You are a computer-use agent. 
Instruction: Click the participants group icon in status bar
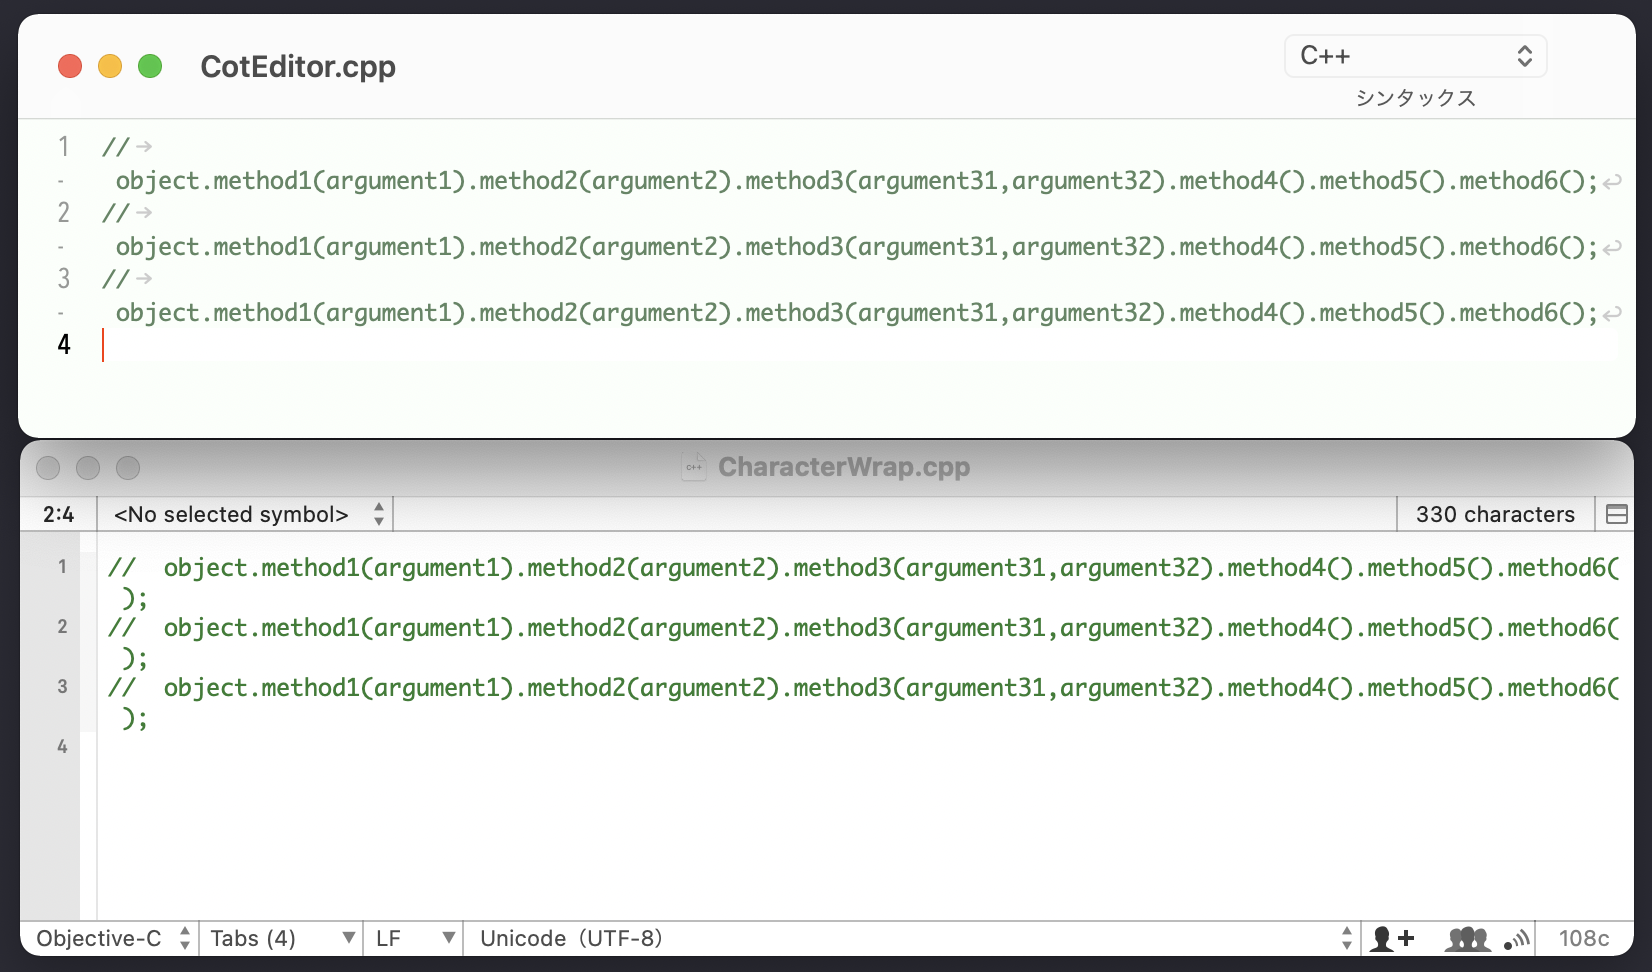tap(1467, 938)
